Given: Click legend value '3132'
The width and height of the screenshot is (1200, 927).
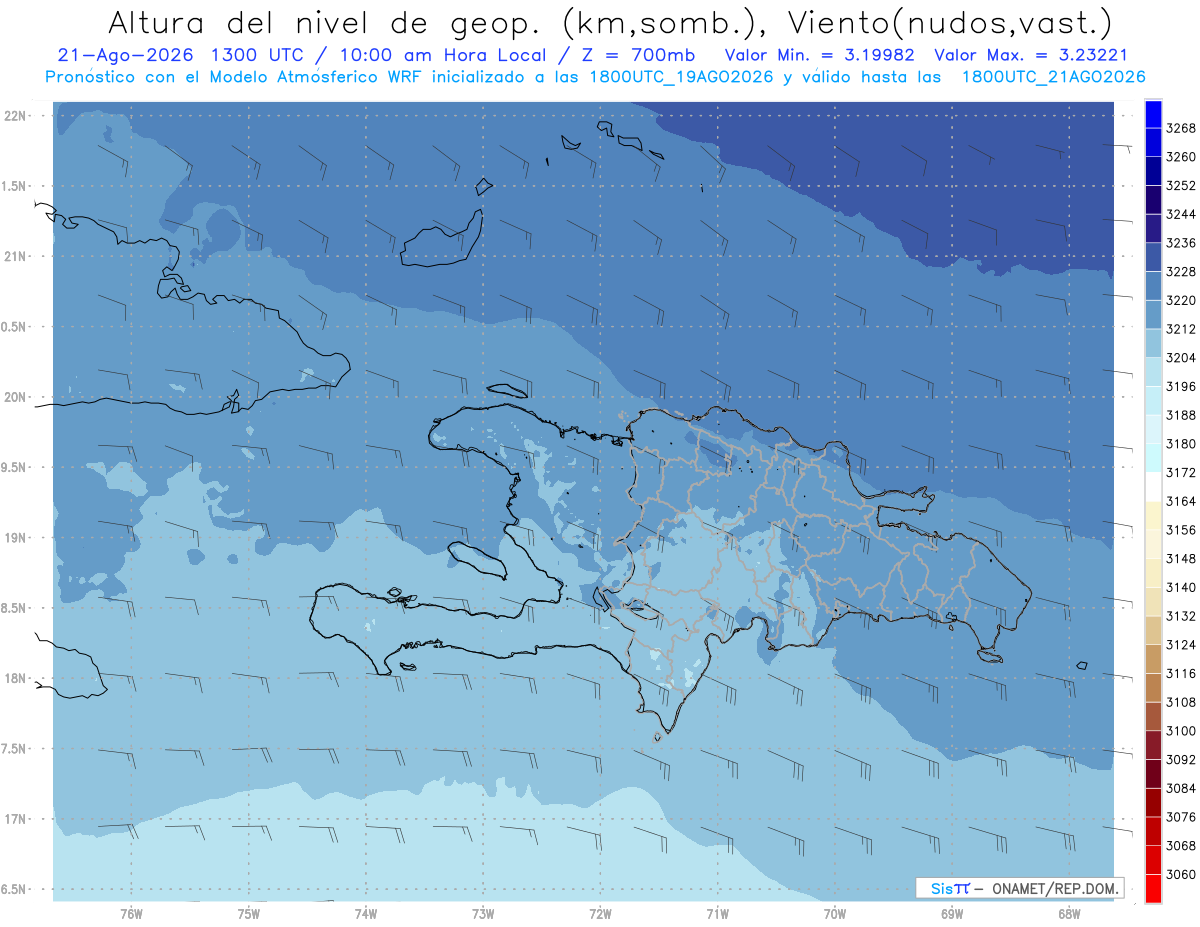Looking at the screenshot, I should (1180, 616).
